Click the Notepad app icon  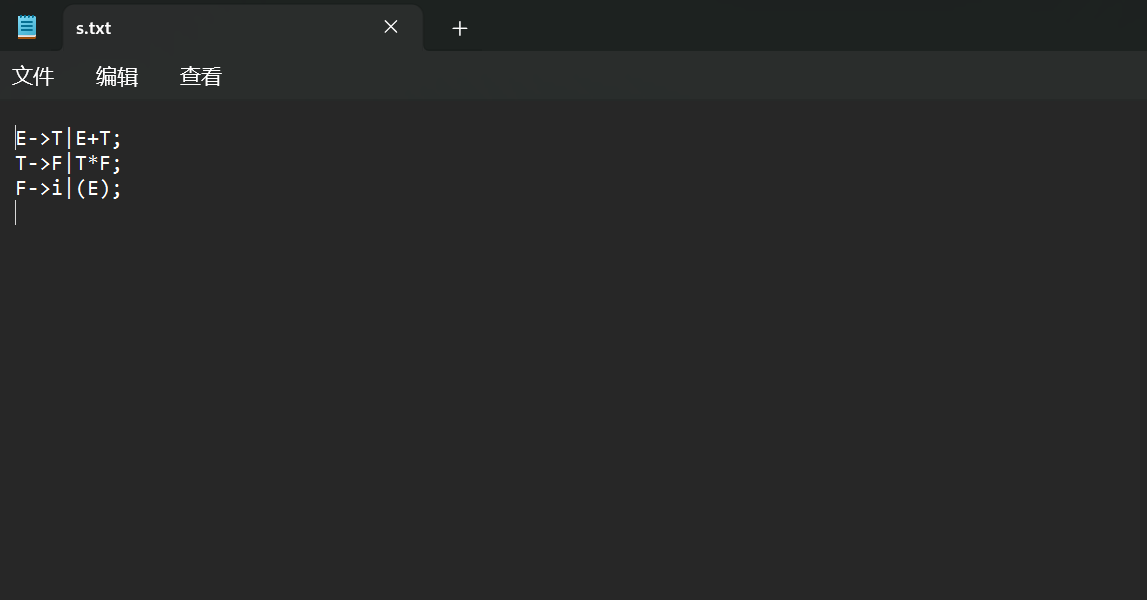tap(27, 27)
